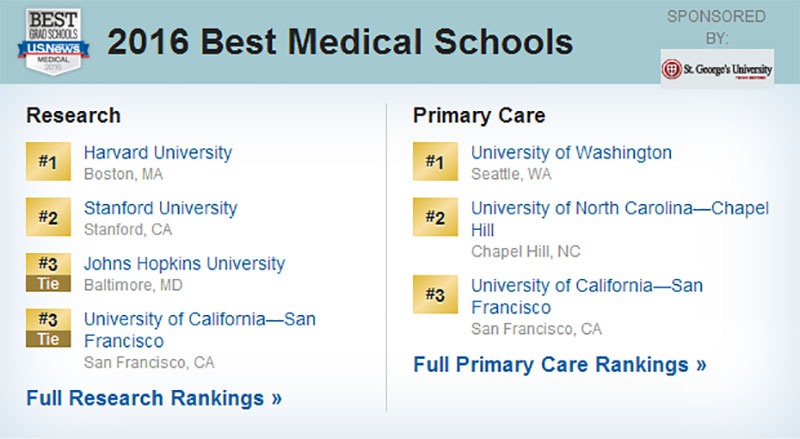Open the Harvard University link
The image size is (800, 439).
(x=158, y=152)
